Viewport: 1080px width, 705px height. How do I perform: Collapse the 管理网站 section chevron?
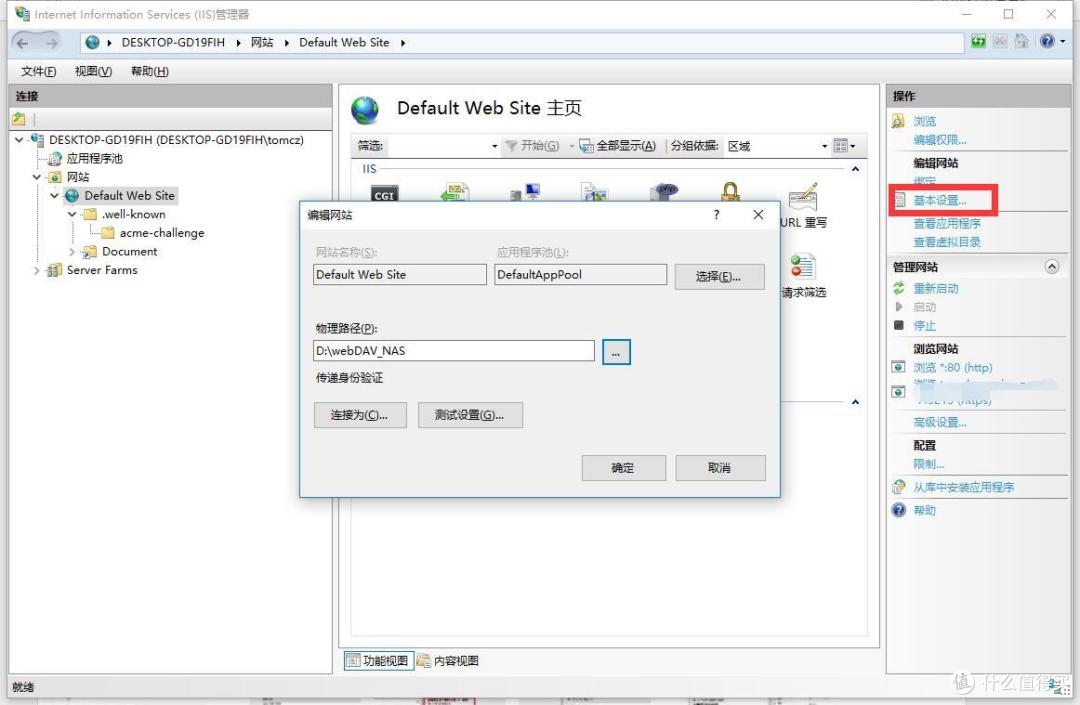(1051, 267)
